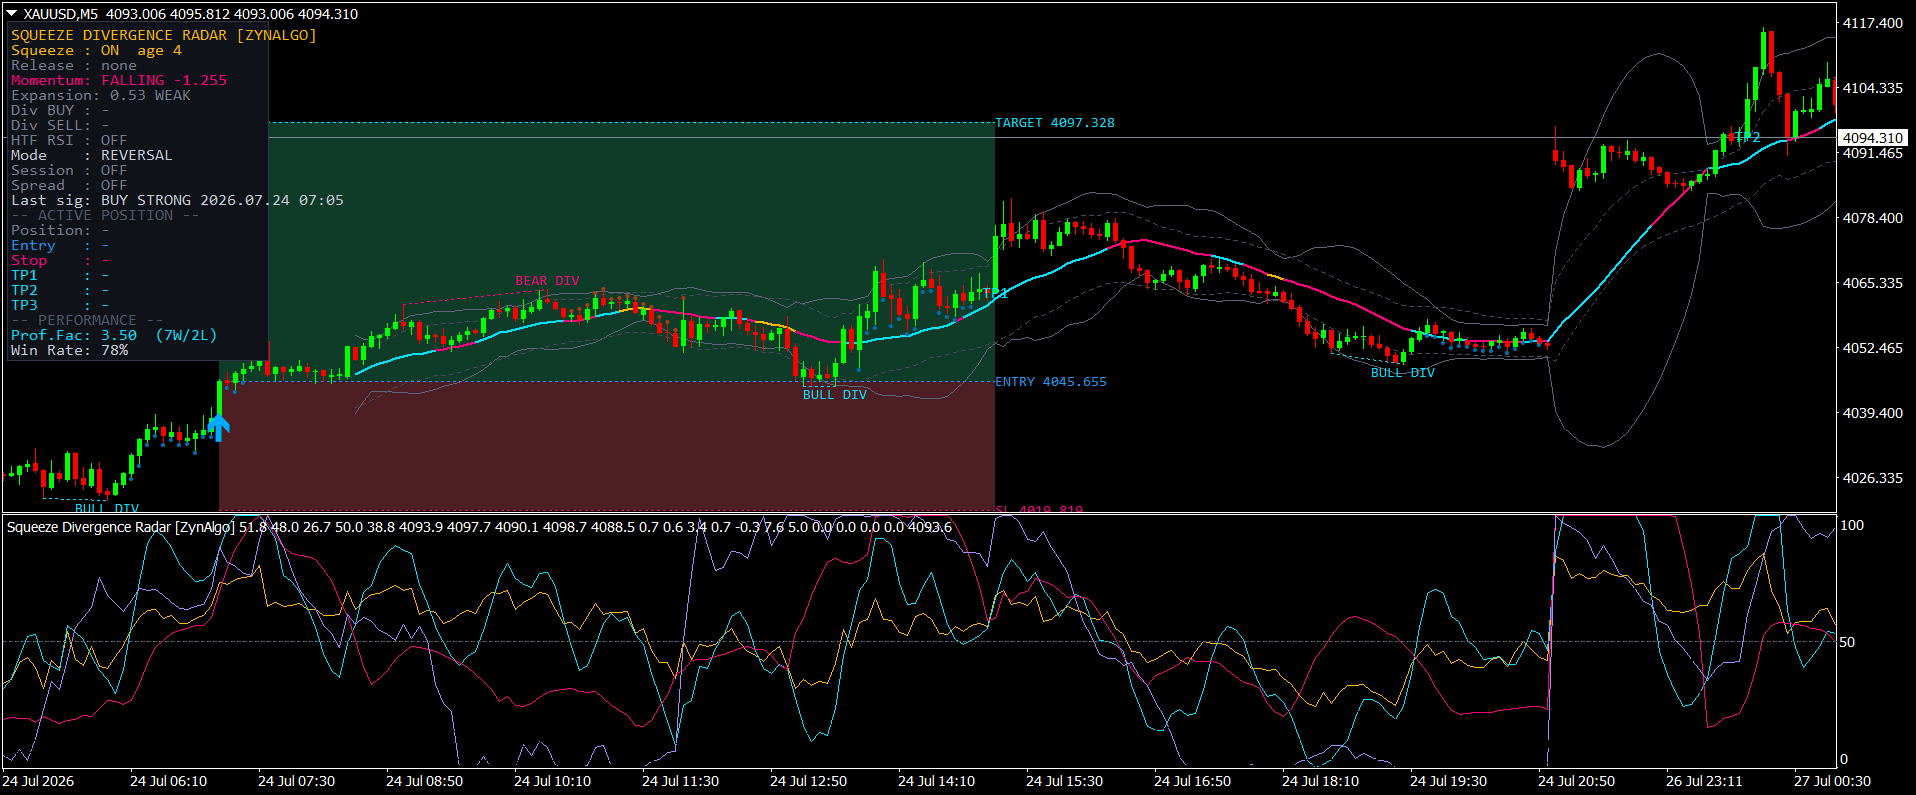Image resolution: width=1916 pixels, height=795 pixels.
Task: Click indicator scale level 50
Action: pyautogui.click(x=1848, y=642)
